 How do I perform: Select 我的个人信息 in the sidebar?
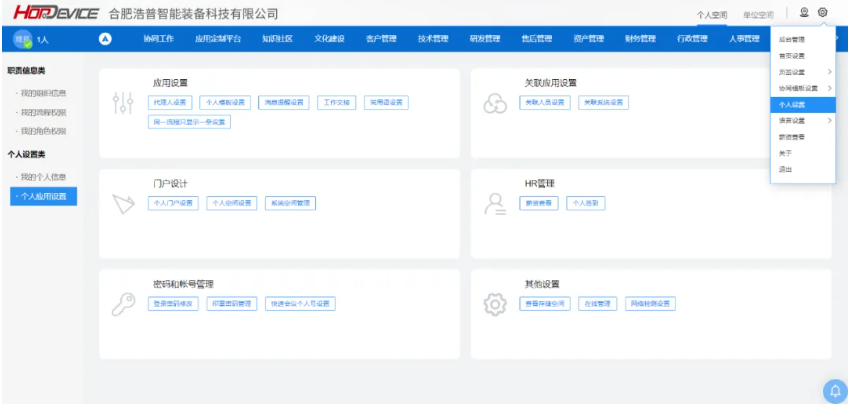pos(43,177)
